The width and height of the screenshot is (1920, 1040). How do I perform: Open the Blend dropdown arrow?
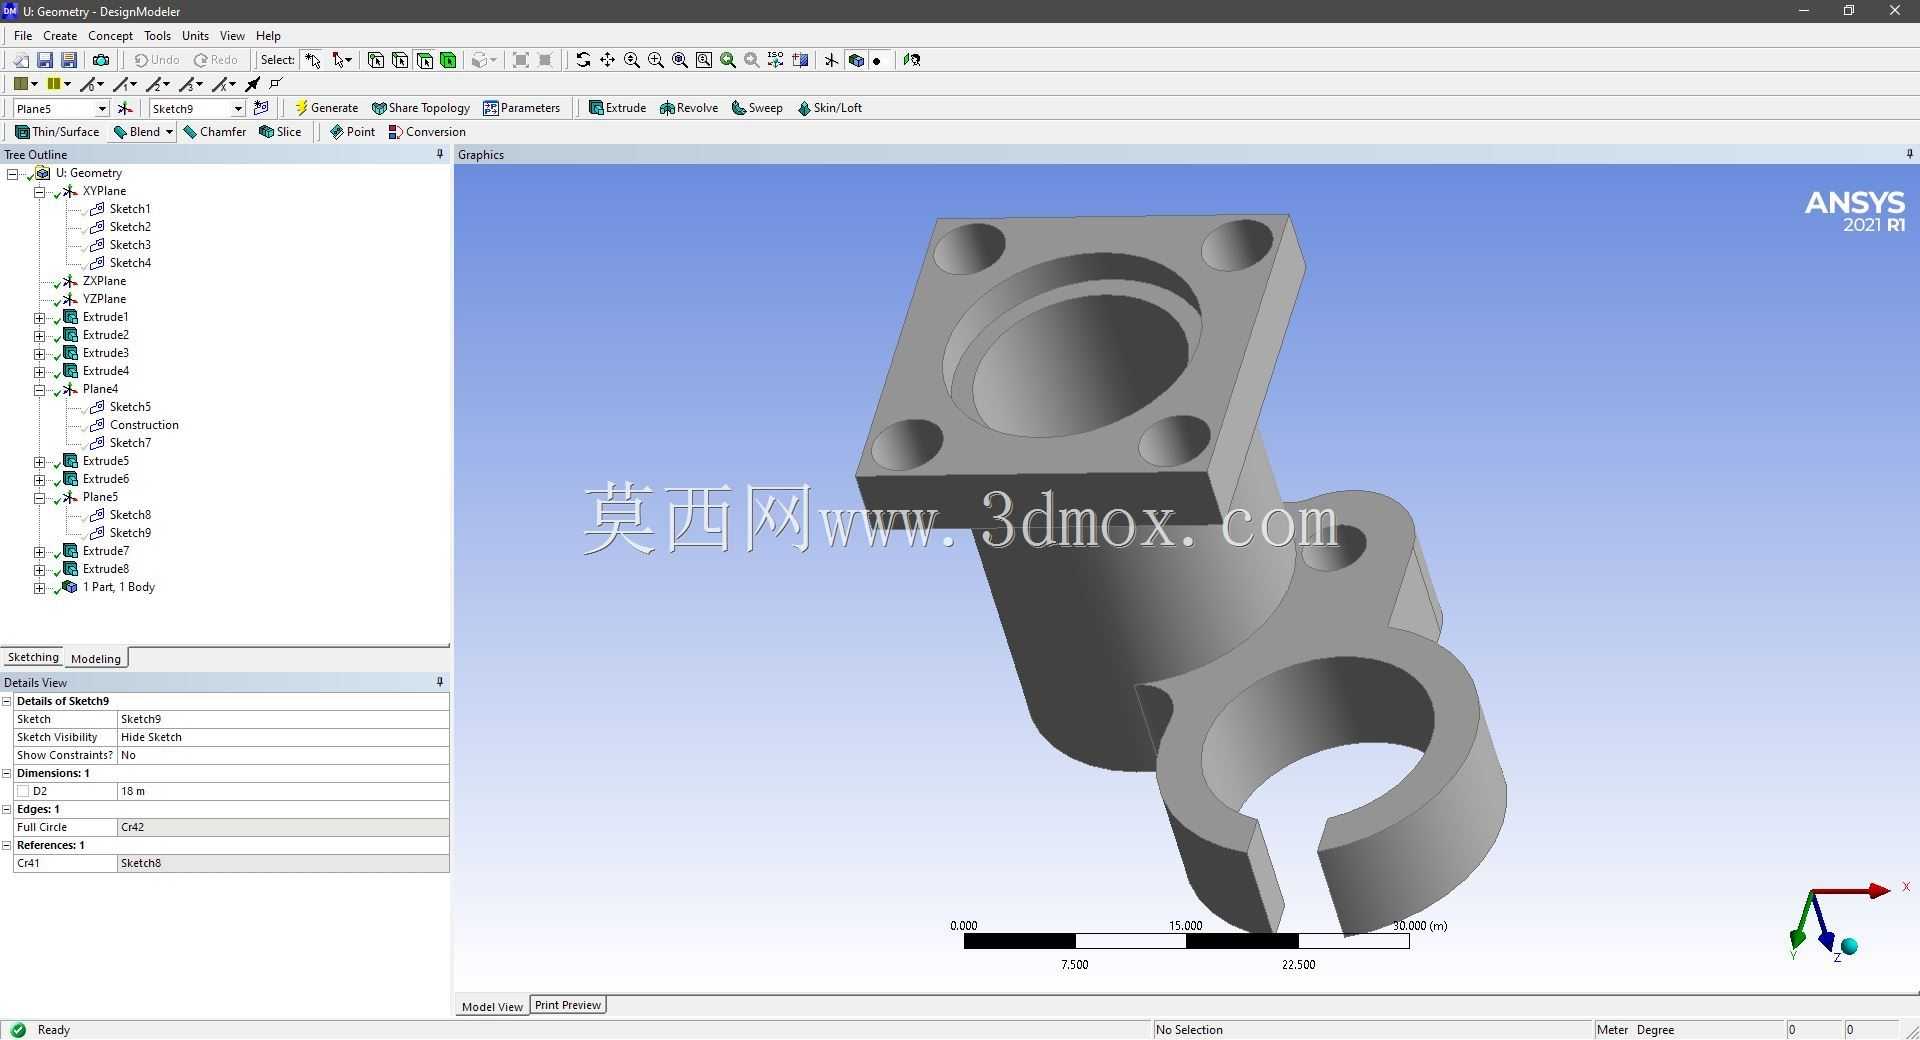(x=169, y=132)
